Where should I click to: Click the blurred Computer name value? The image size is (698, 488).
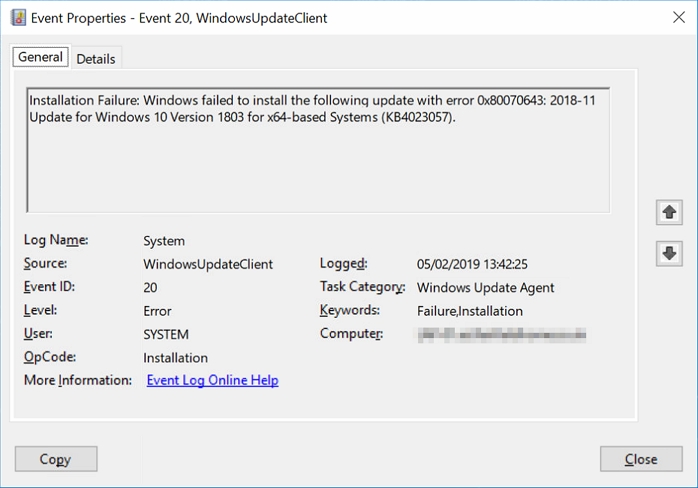(502, 334)
